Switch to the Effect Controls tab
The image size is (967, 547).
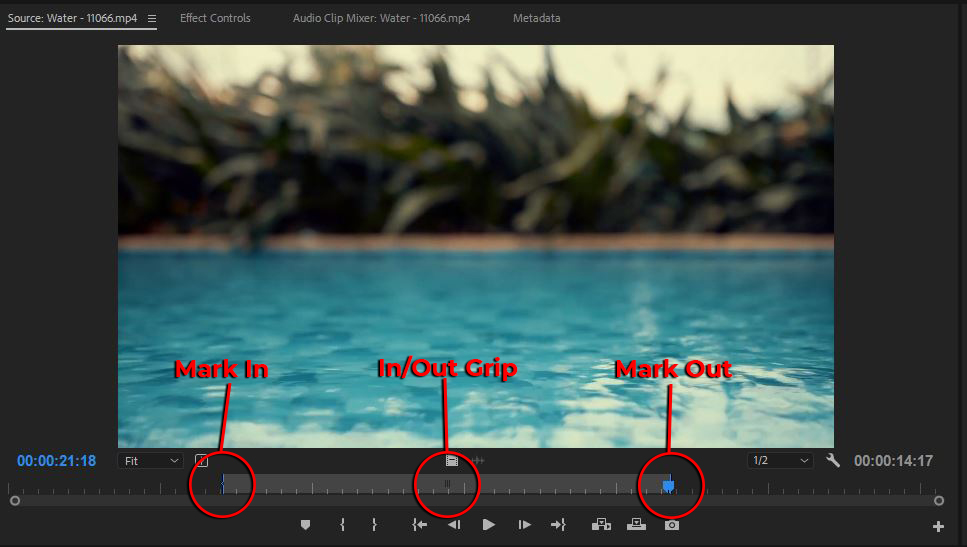tap(215, 18)
